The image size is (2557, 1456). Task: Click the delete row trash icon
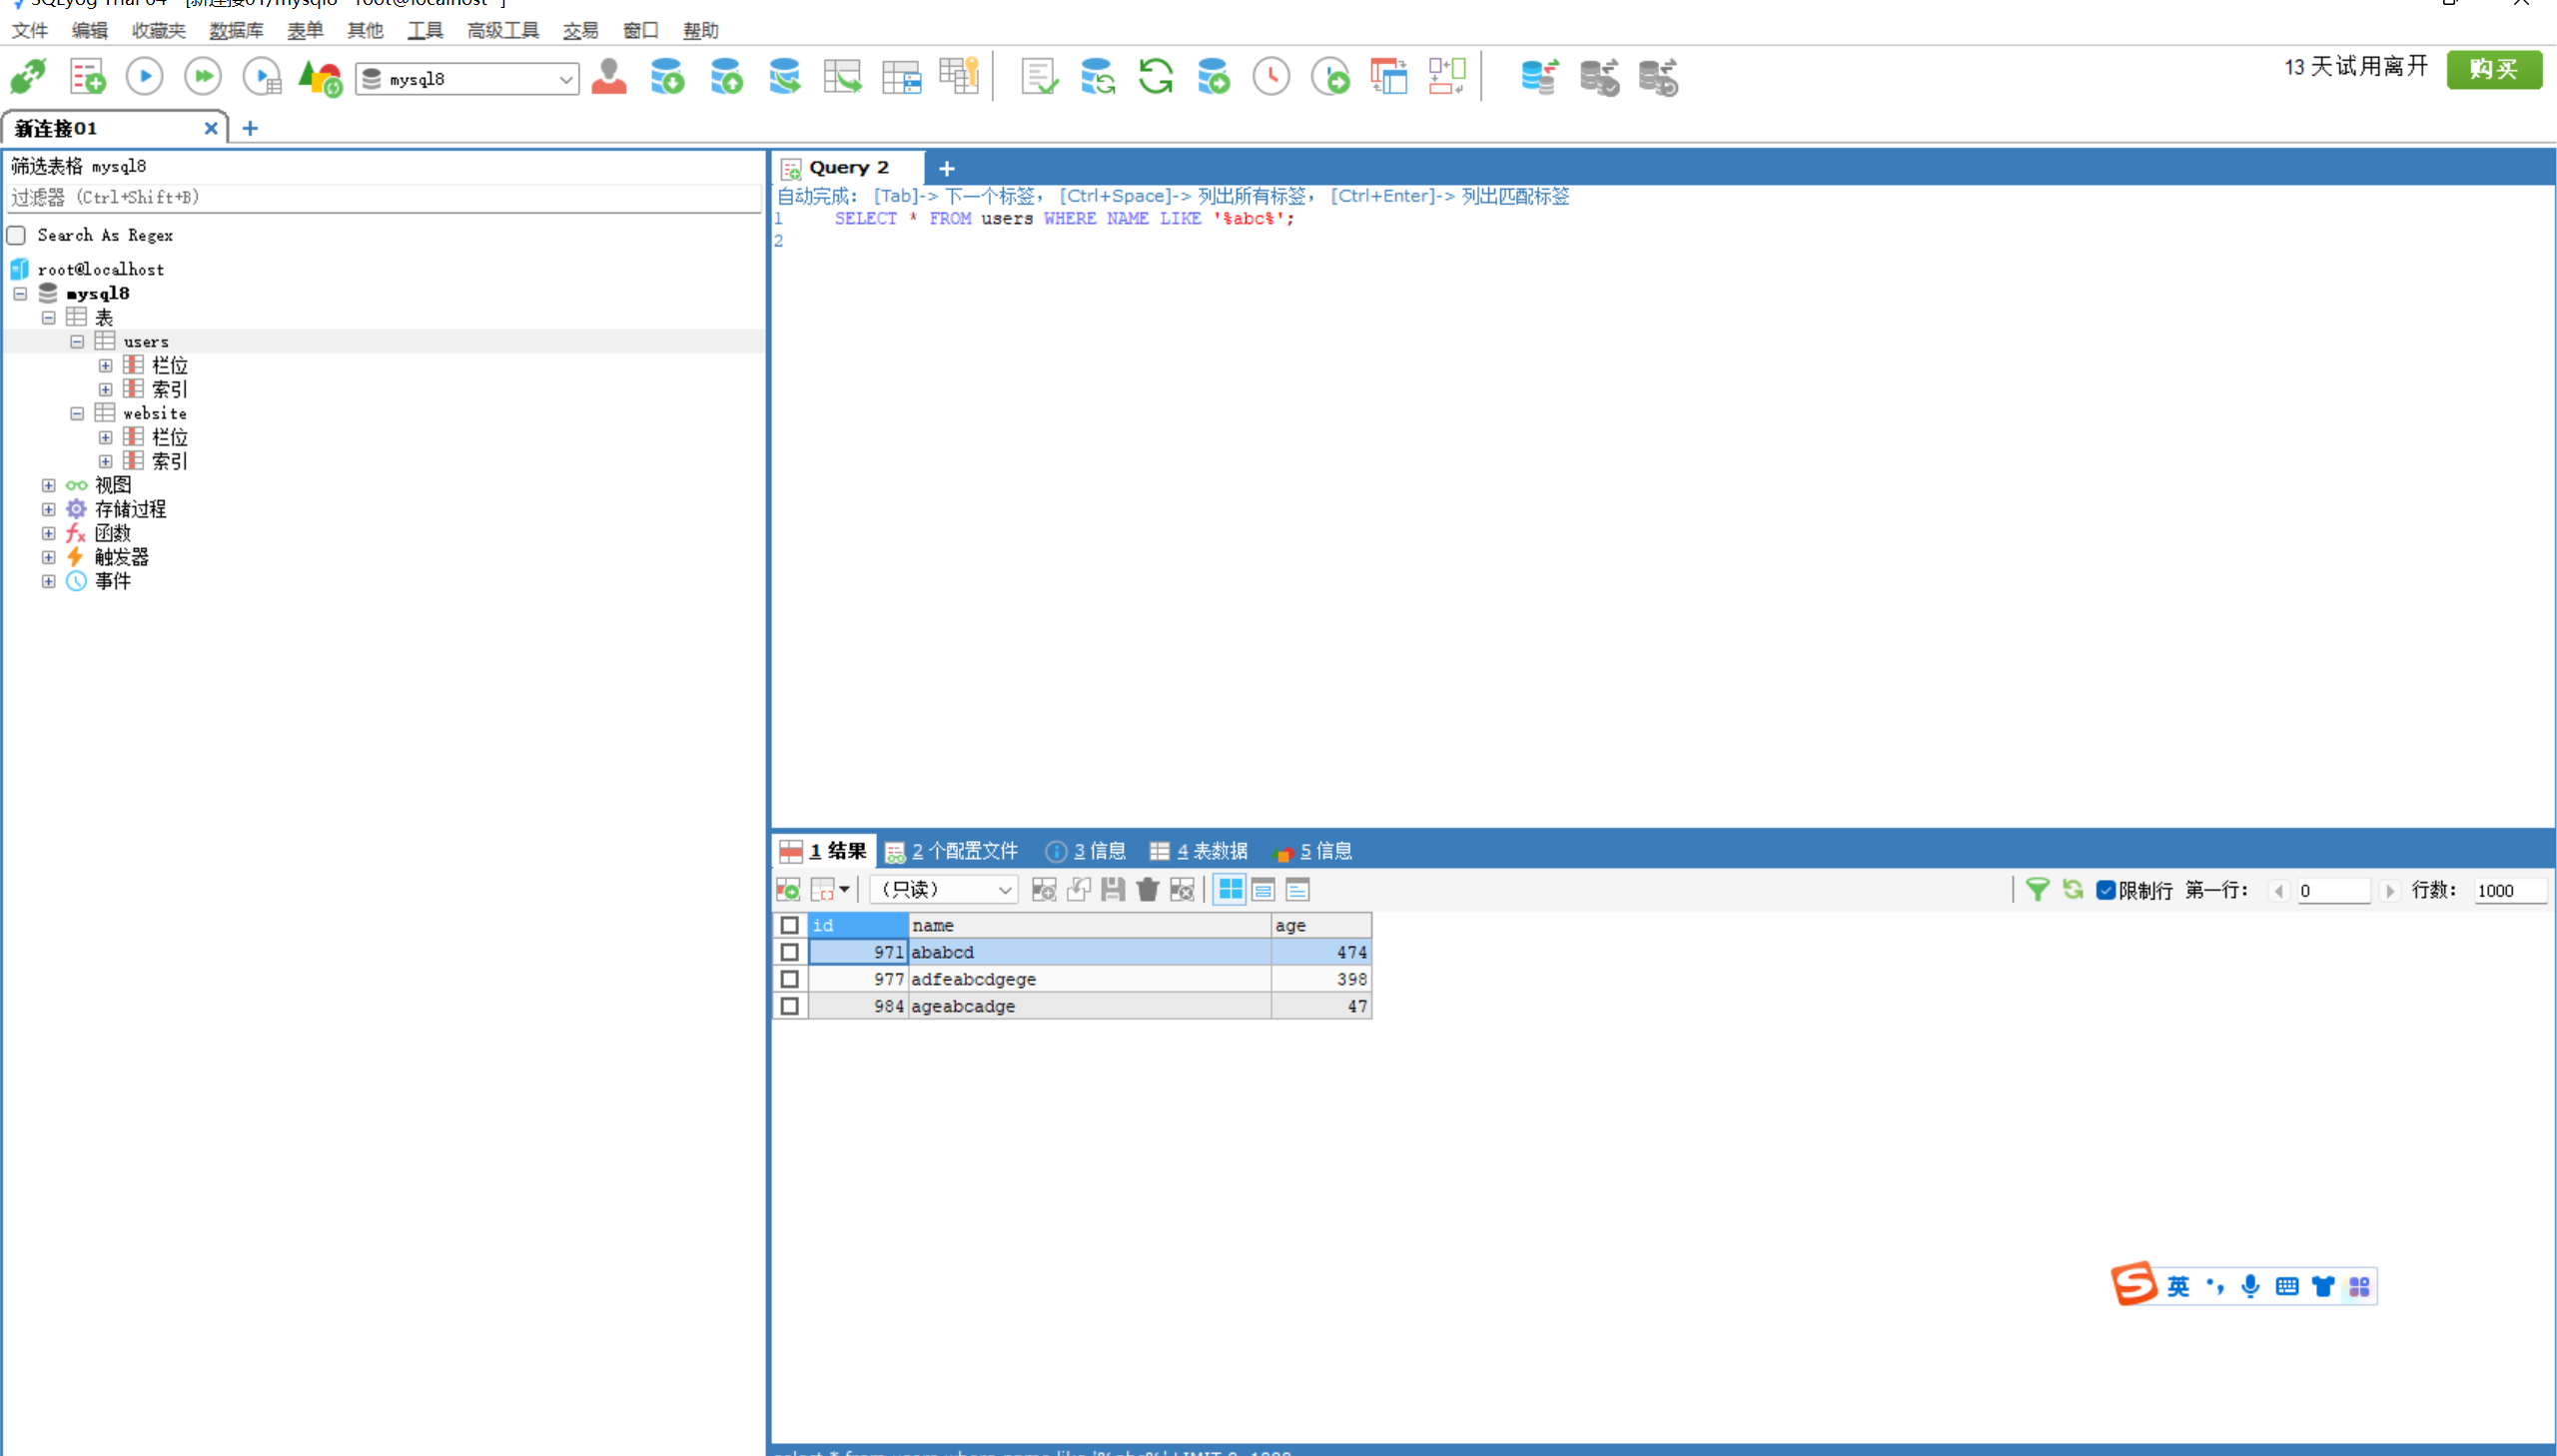point(1147,889)
